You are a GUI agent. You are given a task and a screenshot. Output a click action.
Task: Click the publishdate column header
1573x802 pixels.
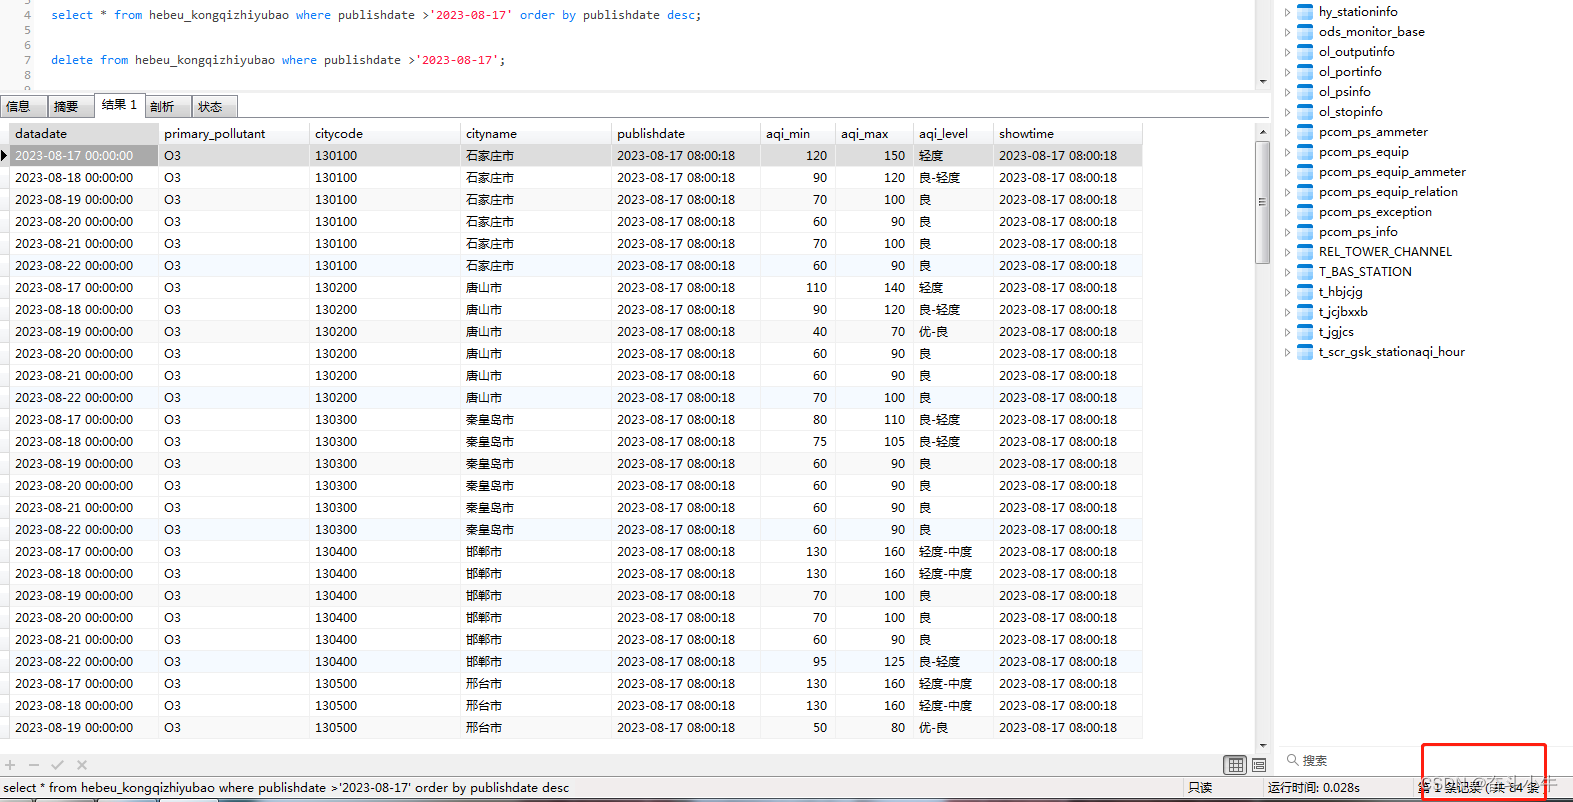[x=686, y=134]
